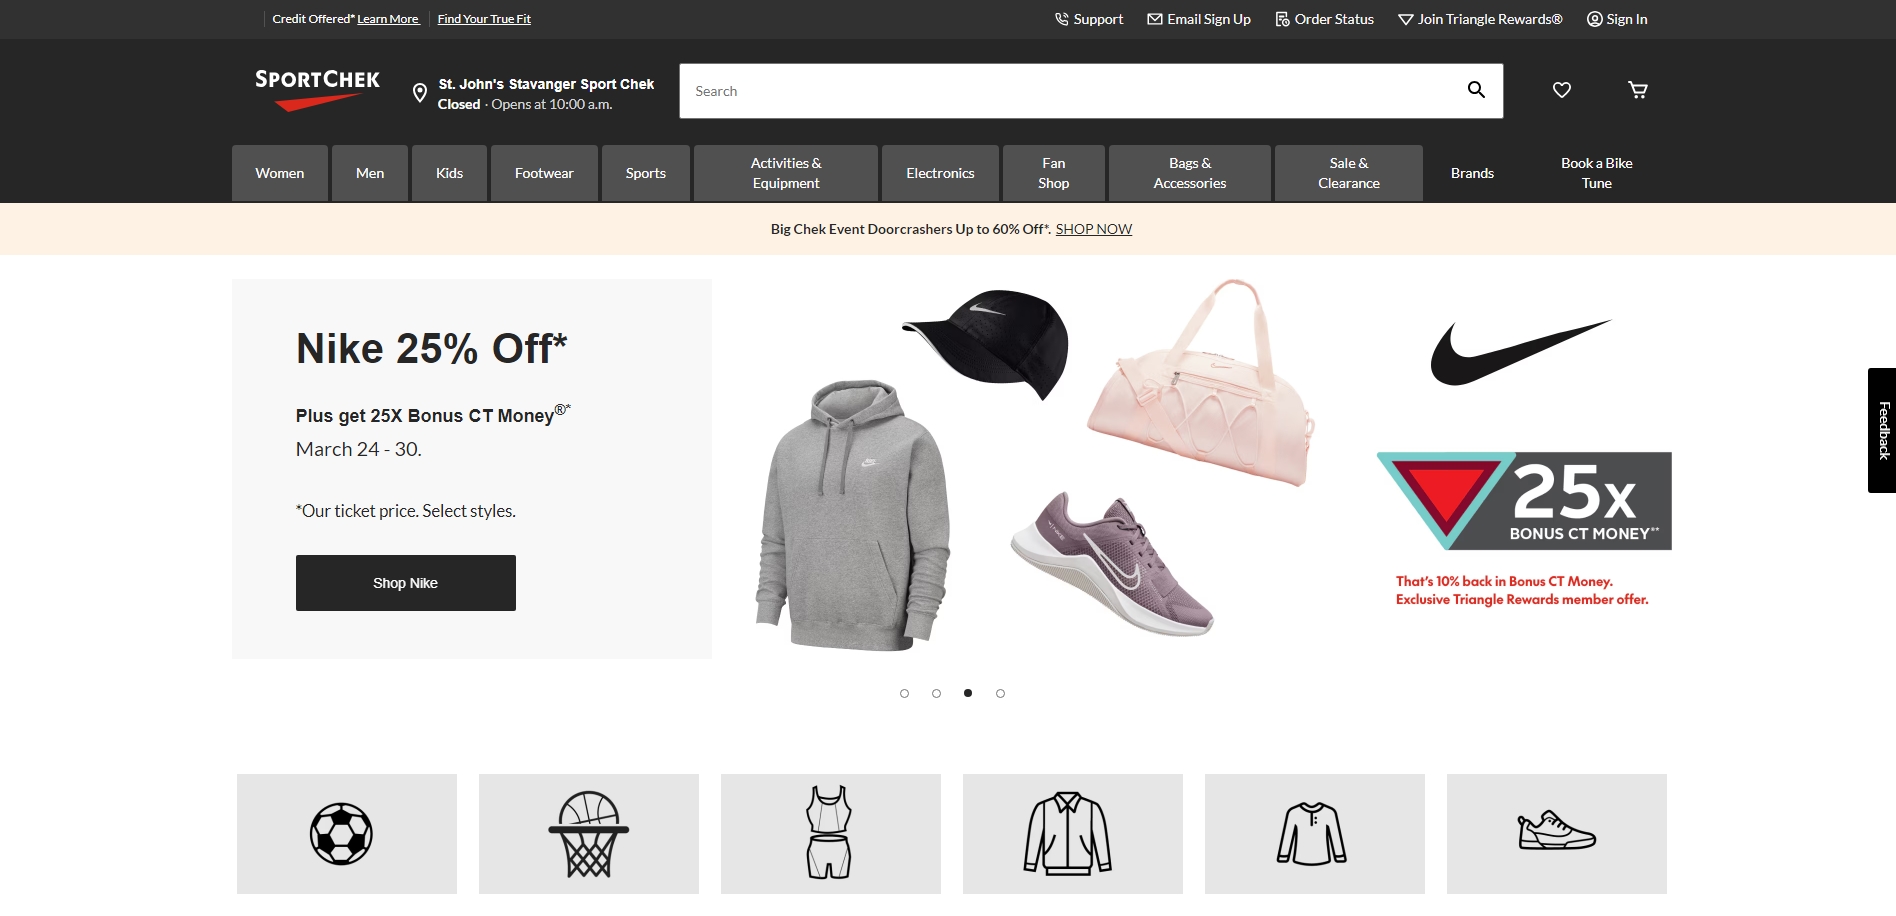The height and width of the screenshot is (916, 1896).
Task: Open the Sale & Clearance menu
Action: tap(1349, 173)
